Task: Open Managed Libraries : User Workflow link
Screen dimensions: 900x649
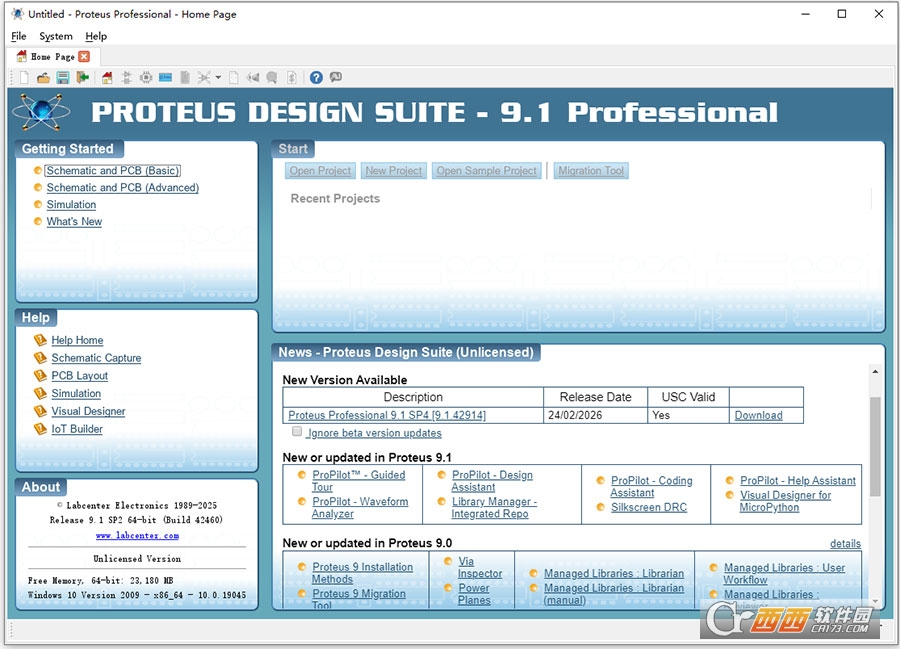Action: tap(784, 573)
